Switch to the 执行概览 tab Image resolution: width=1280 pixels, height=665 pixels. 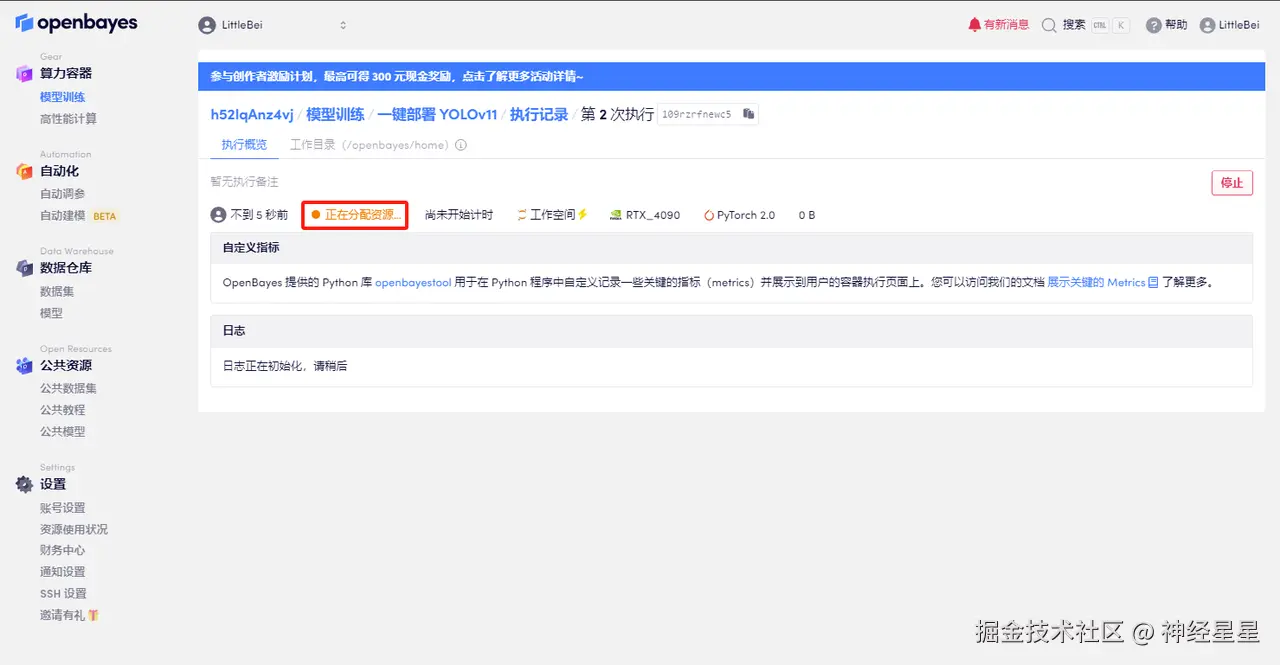(x=242, y=144)
